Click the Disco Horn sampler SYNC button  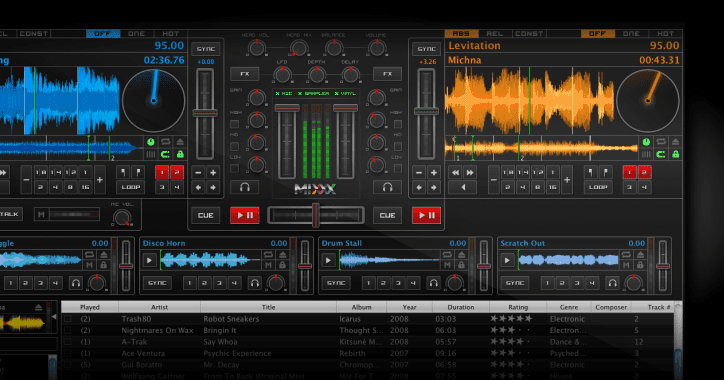pos(157,283)
